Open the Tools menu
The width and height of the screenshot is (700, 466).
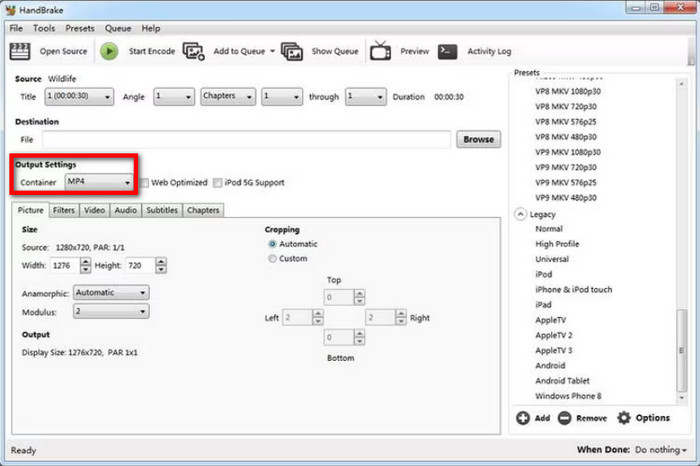[x=44, y=29]
